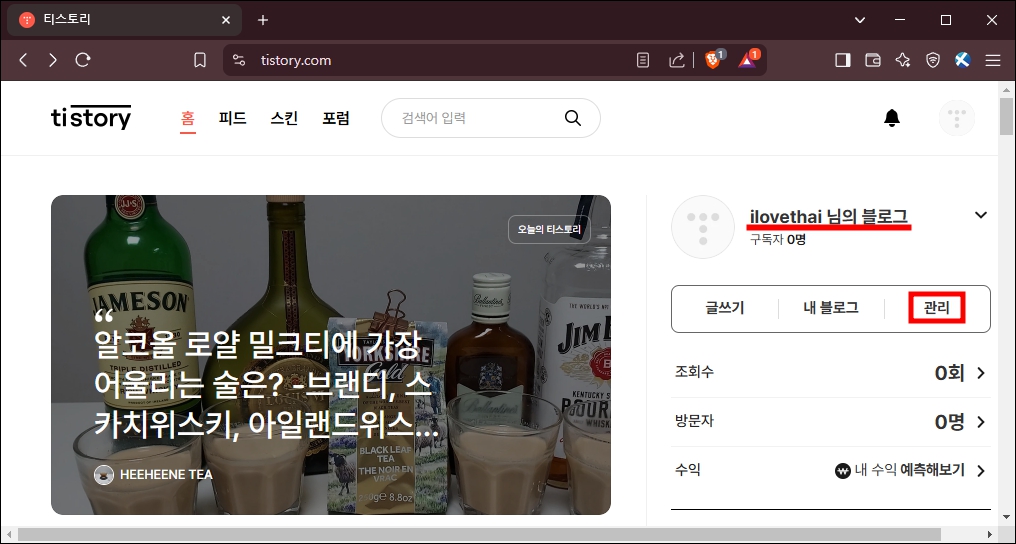This screenshot has width=1016, height=544.
Task: Open tab search dropdown chevron
Action: coord(860,20)
